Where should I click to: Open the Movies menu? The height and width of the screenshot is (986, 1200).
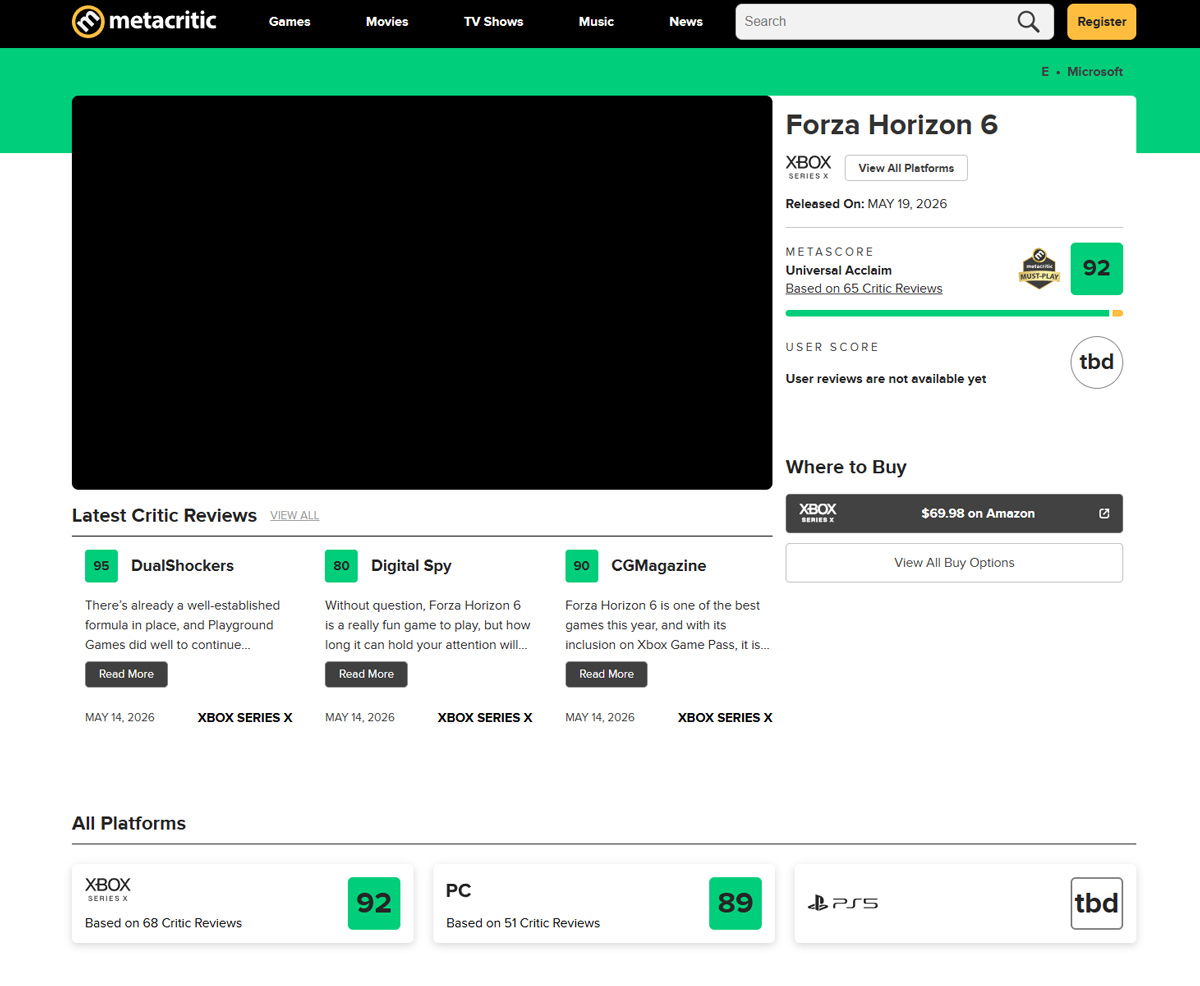[x=387, y=22]
